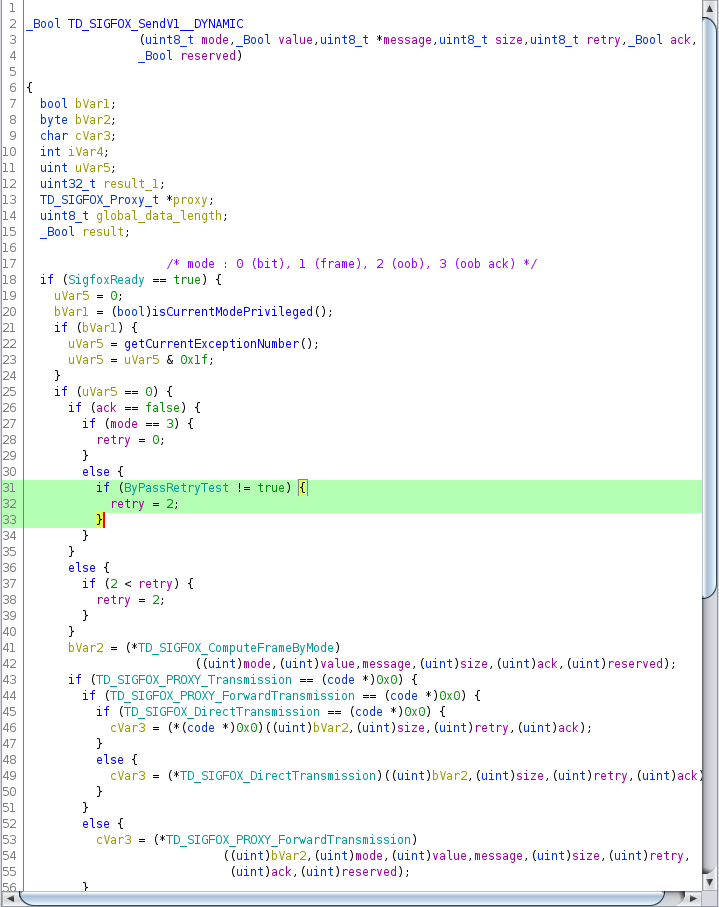The width and height of the screenshot is (719, 907).
Task: Select the bVar2 declaration on line 8
Action: (x=92, y=120)
